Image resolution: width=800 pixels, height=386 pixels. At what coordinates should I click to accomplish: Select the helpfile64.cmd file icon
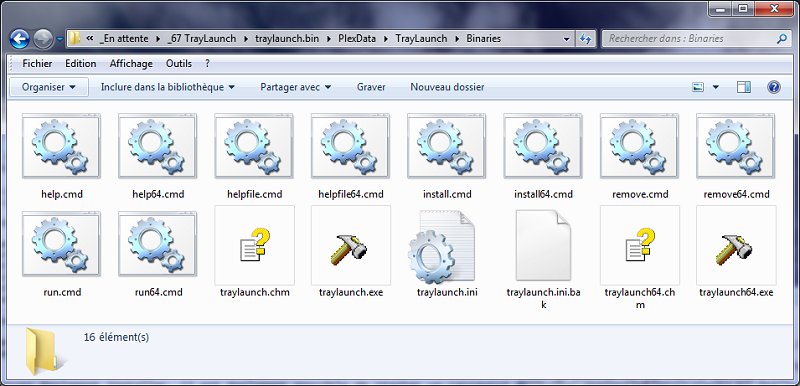pyautogui.click(x=351, y=146)
